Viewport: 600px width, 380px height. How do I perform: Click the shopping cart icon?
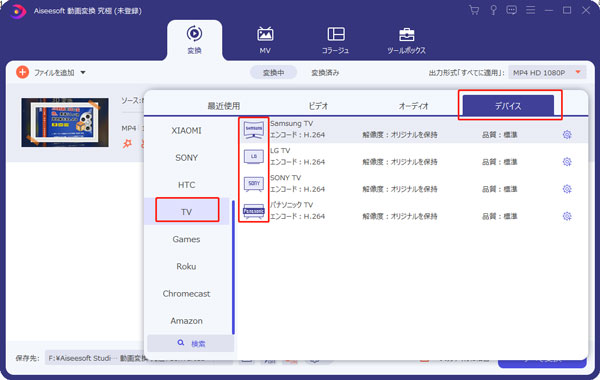pyautogui.click(x=474, y=10)
